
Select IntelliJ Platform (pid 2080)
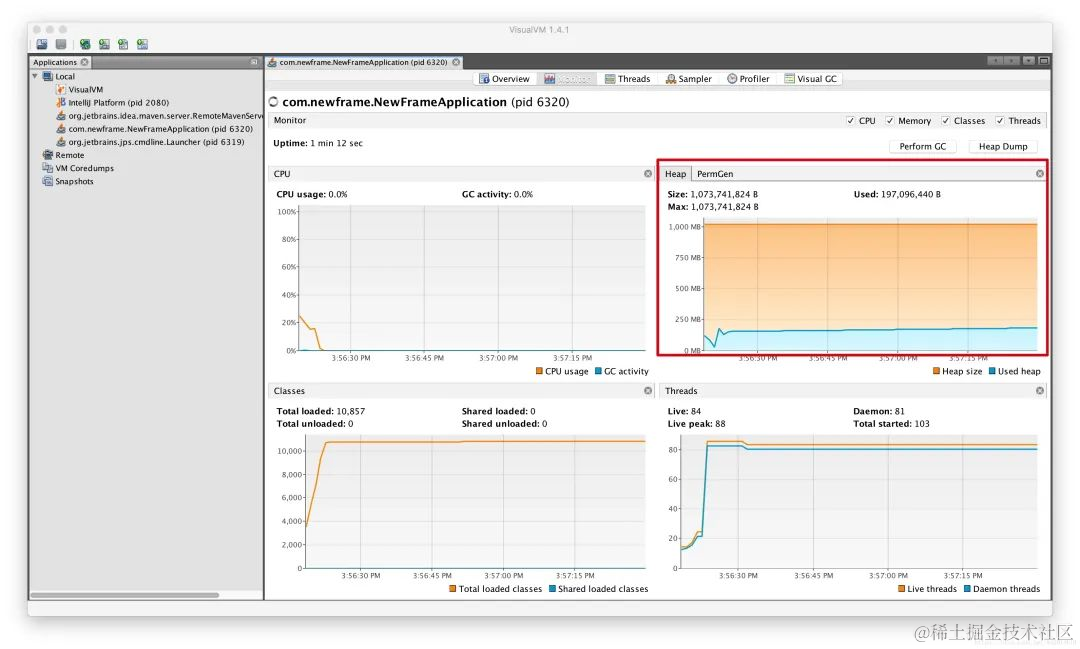pos(118,103)
